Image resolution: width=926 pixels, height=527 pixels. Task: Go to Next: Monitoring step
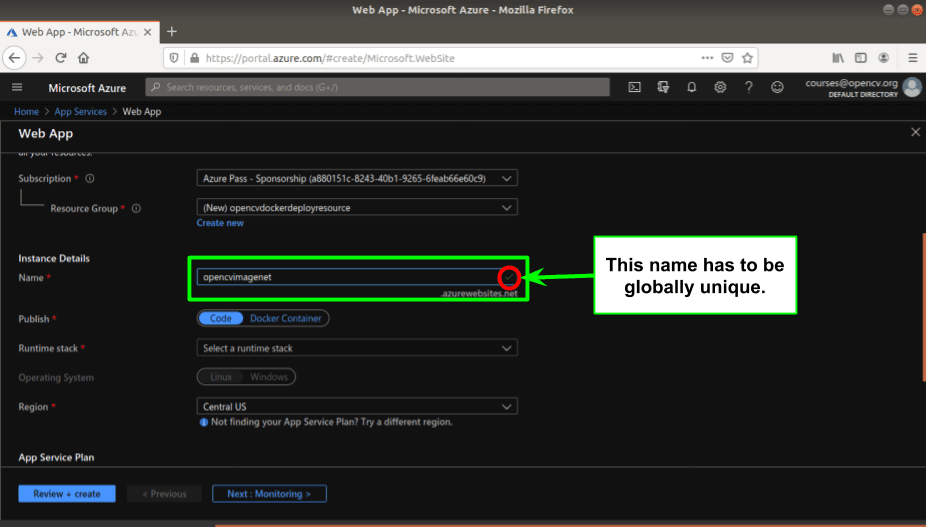[x=269, y=494]
